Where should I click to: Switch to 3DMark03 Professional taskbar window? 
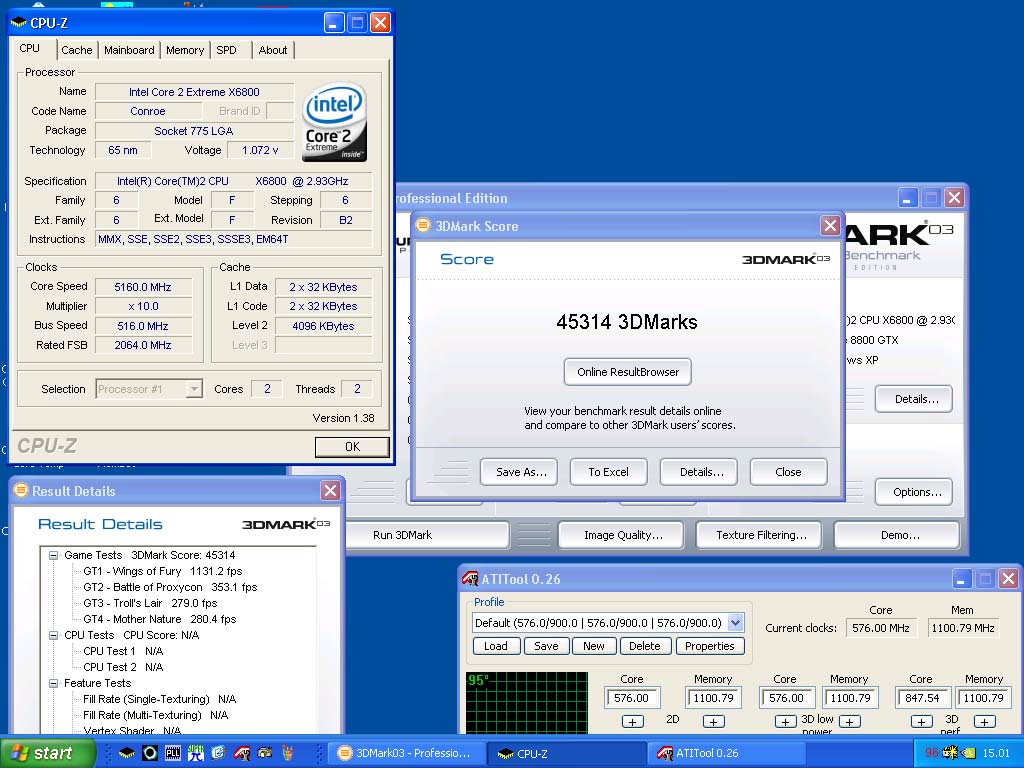tap(407, 753)
